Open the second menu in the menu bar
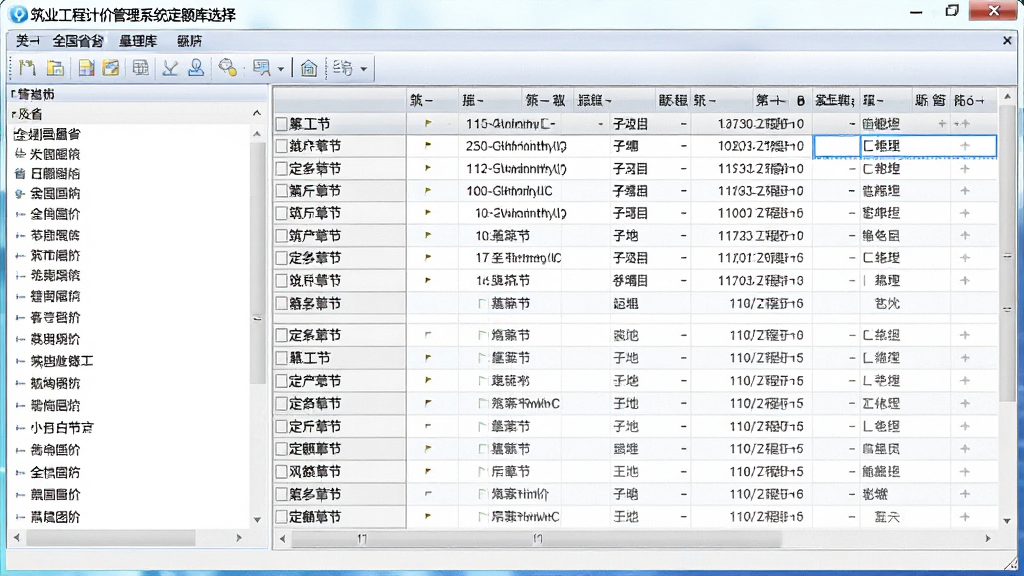 coord(78,41)
